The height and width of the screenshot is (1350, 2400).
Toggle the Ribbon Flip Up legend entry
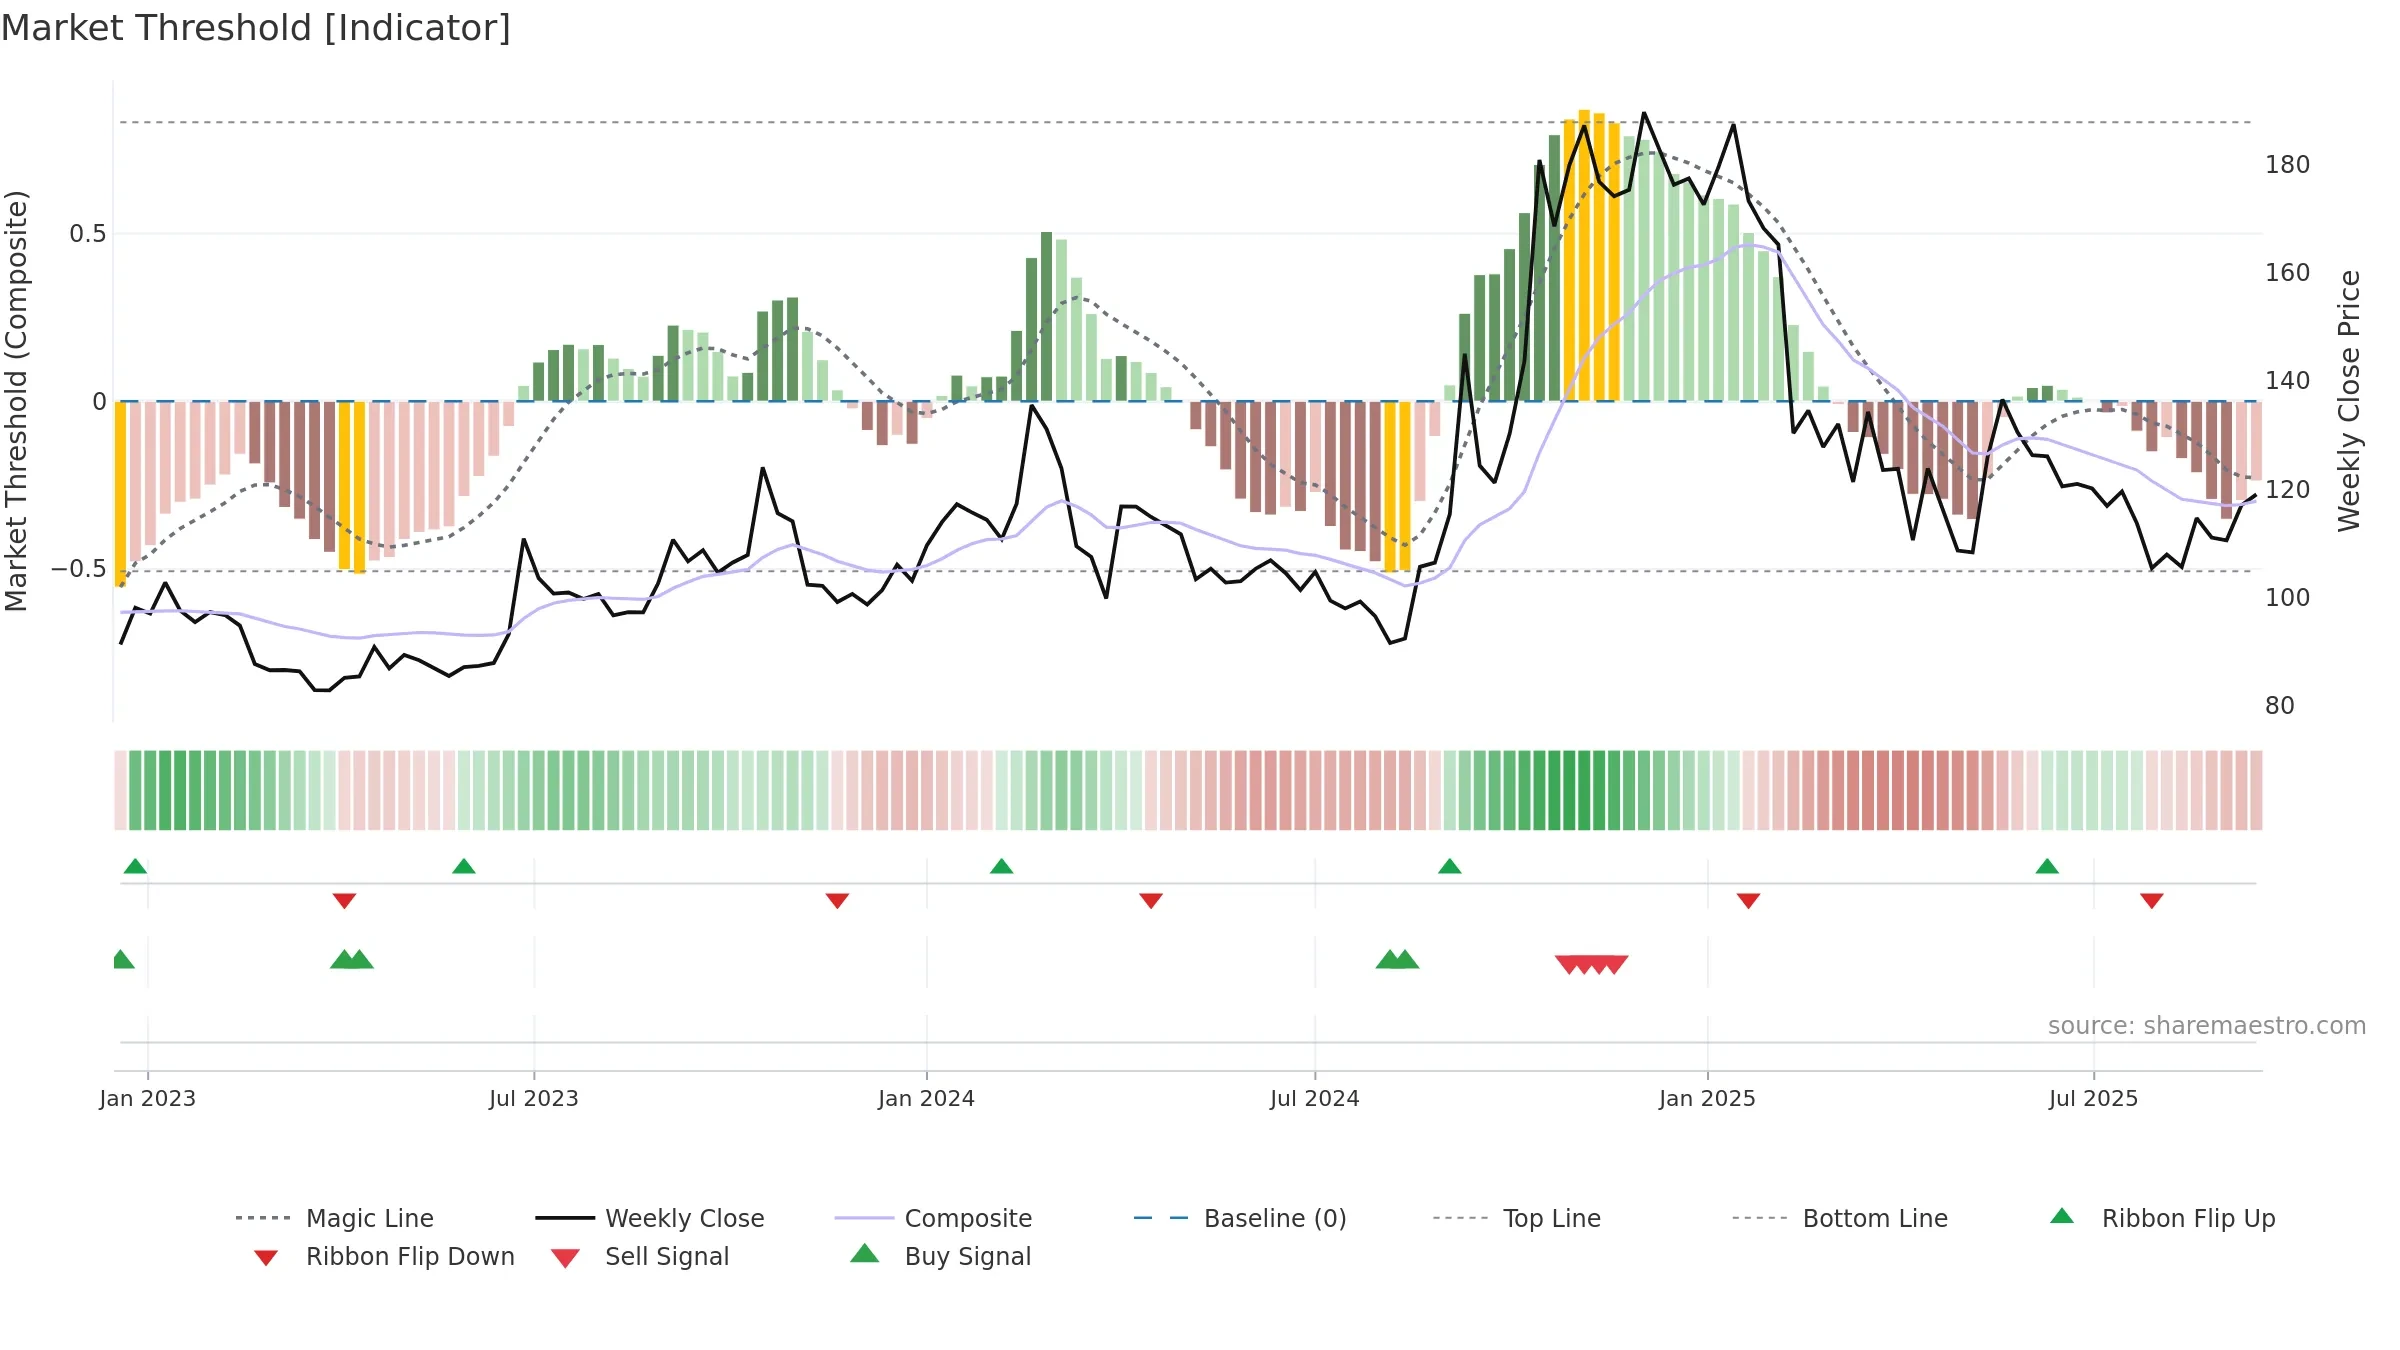(2163, 1218)
